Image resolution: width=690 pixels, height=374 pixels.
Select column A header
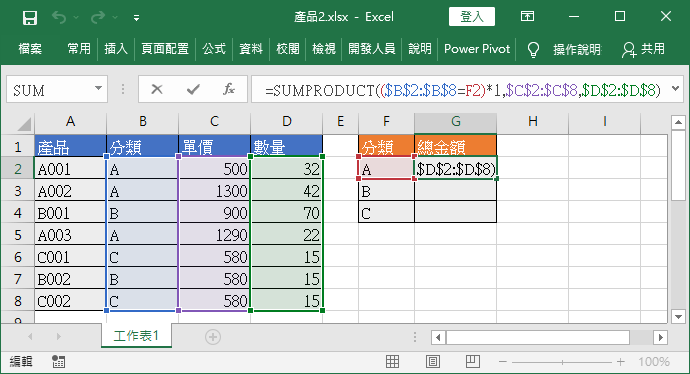(x=70, y=121)
